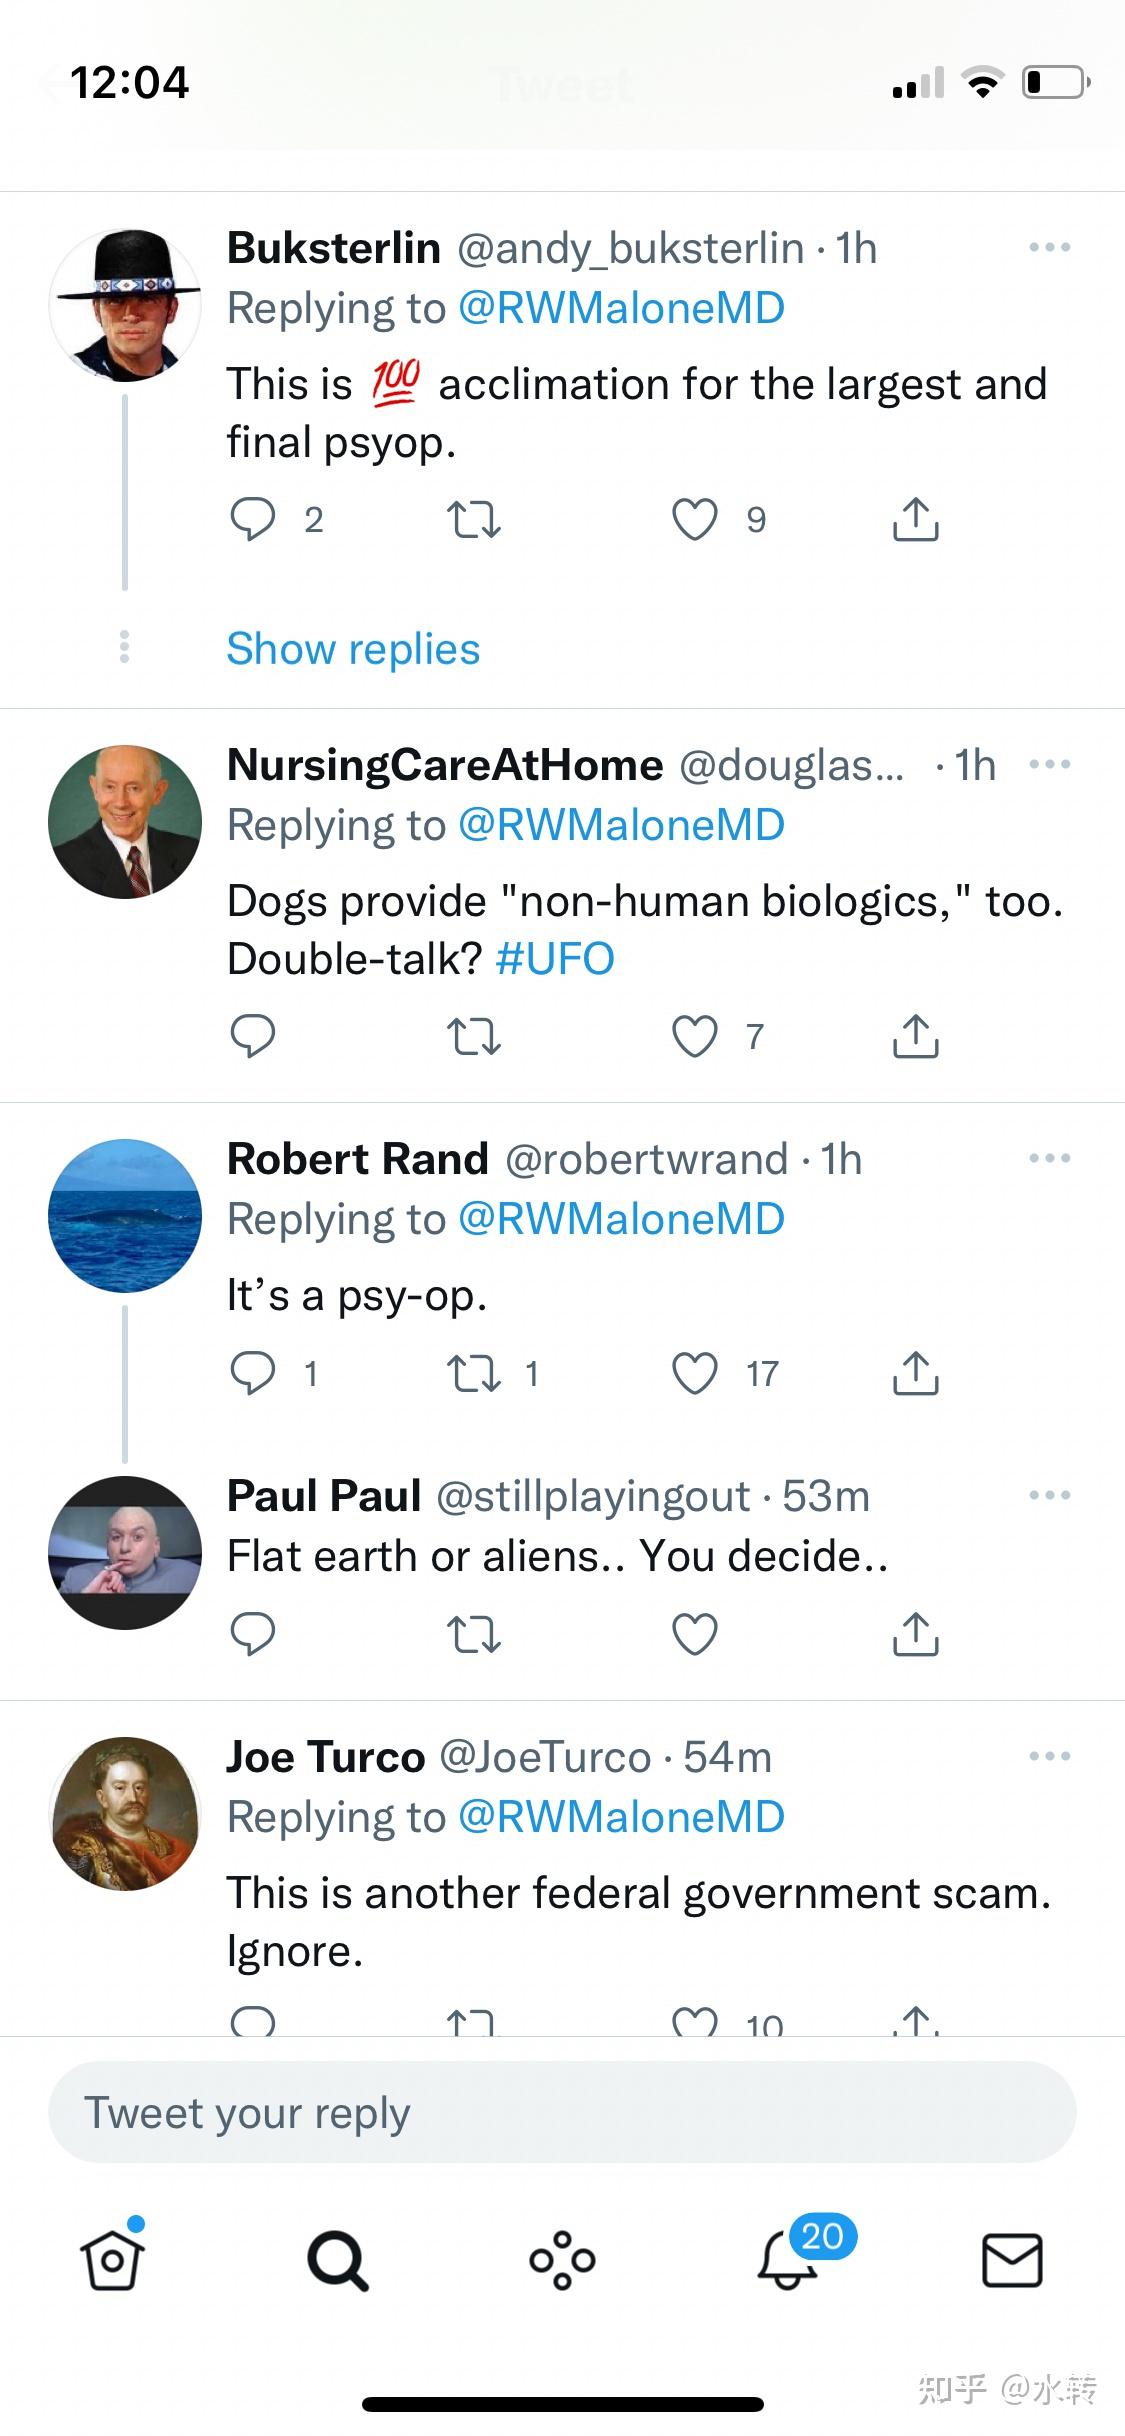Go to the Home tab
The height and width of the screenshot is (2436, 1125).
(x=112, y=2260)
